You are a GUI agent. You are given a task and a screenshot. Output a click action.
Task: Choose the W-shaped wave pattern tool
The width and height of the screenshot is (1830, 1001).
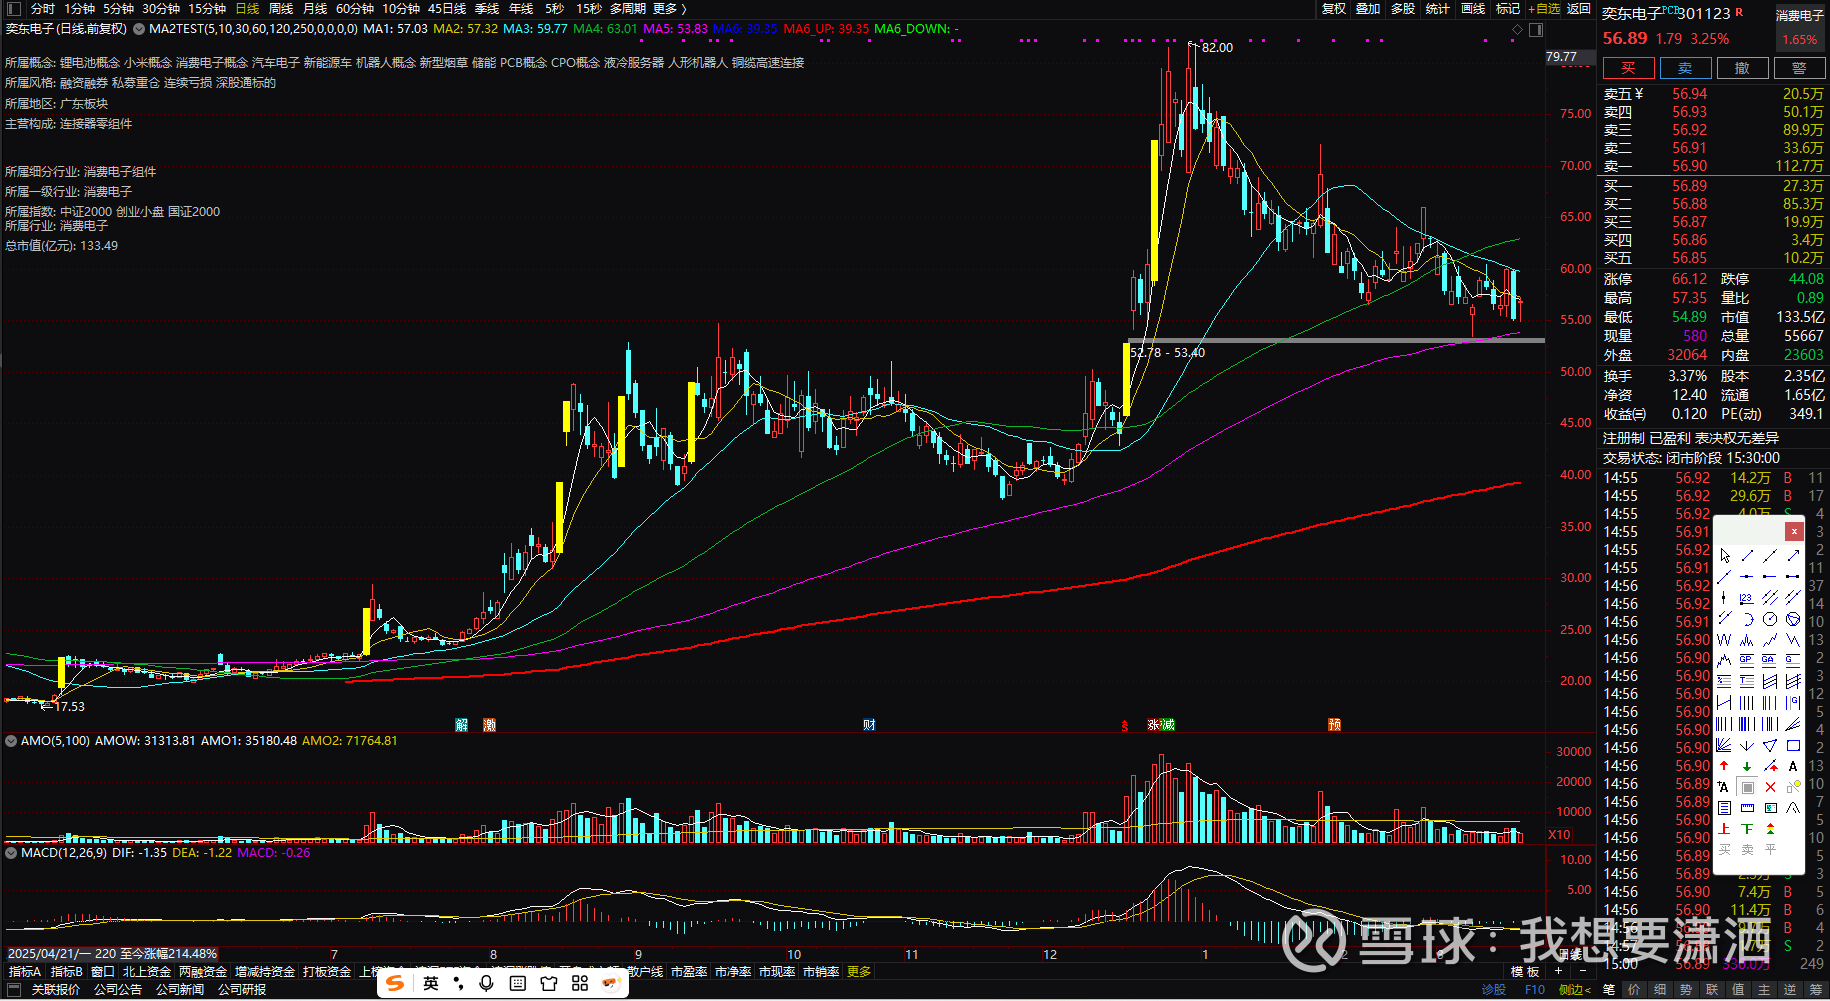pos(1725,640)
